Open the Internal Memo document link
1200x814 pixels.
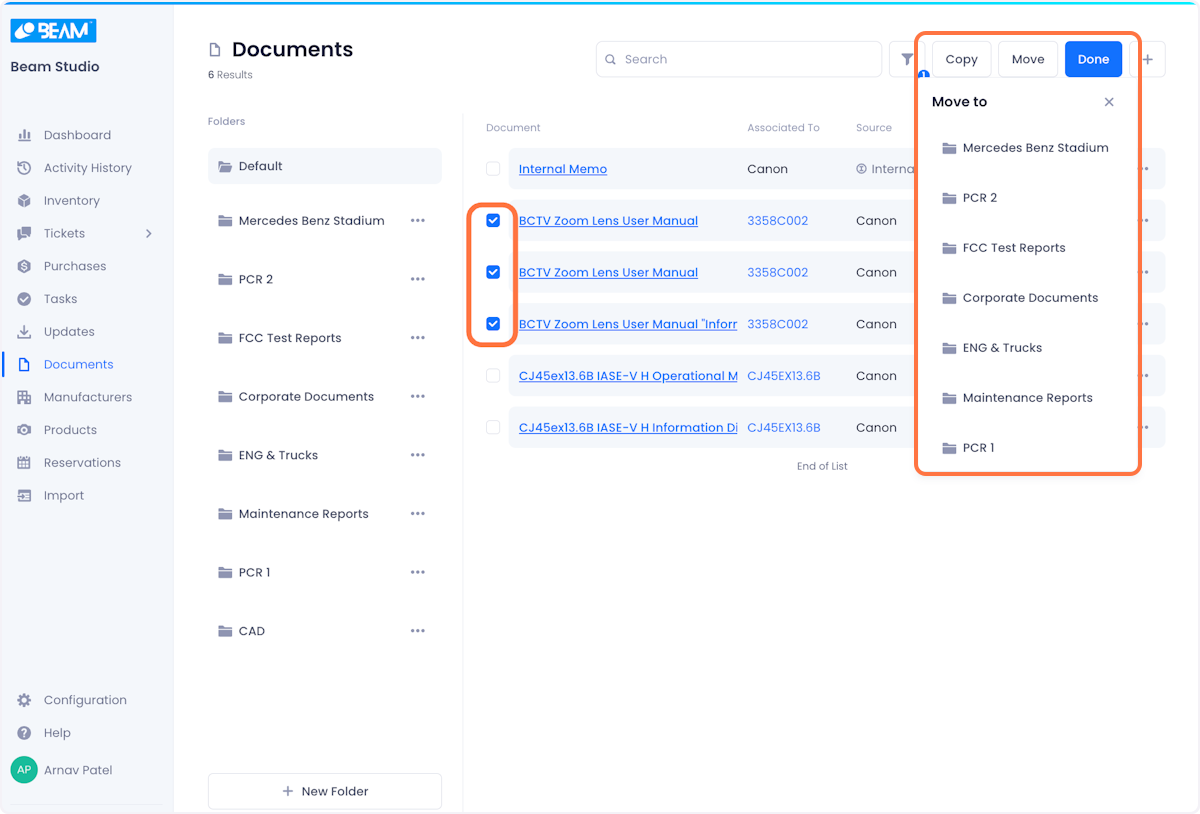(x=563, y=169)
